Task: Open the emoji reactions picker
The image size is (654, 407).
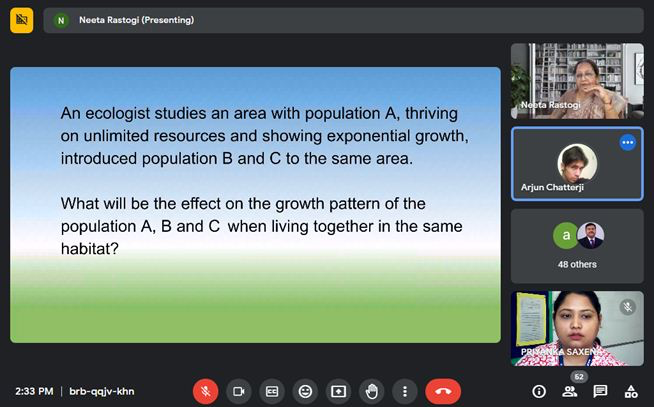Action: 305,391
